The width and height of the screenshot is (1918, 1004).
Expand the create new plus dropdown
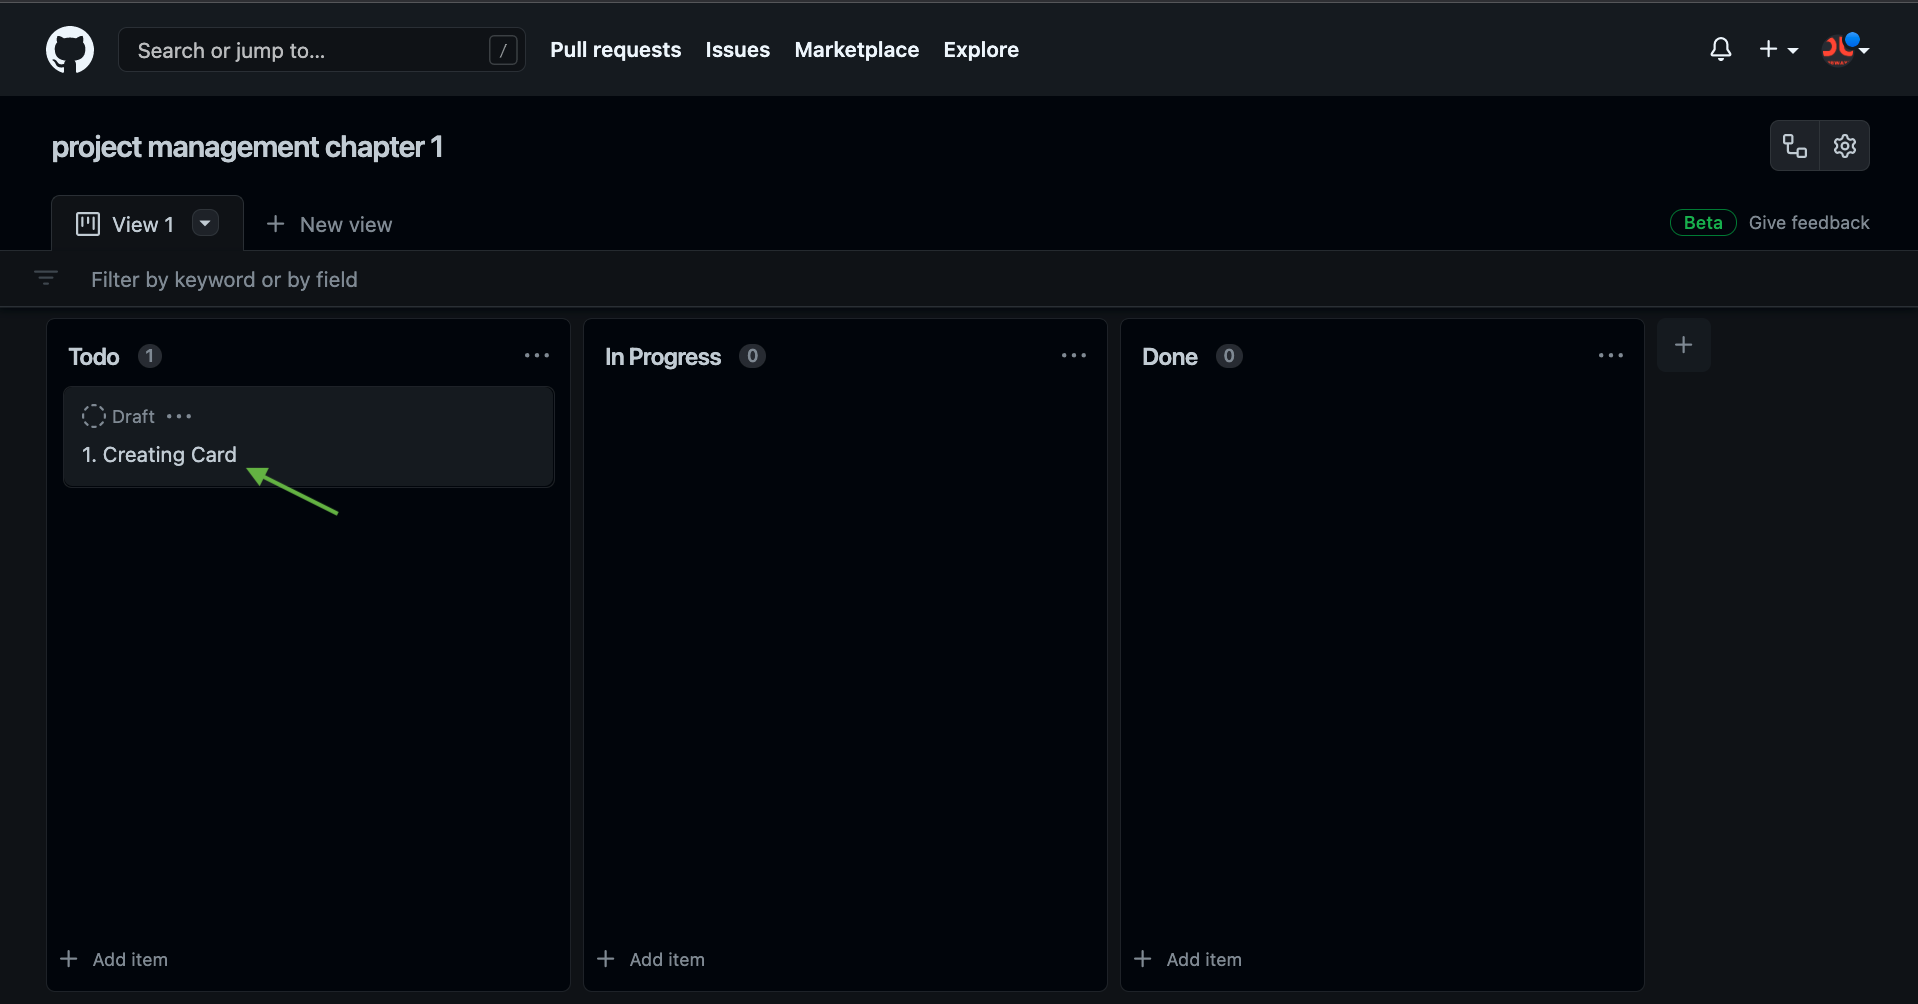1778,49
